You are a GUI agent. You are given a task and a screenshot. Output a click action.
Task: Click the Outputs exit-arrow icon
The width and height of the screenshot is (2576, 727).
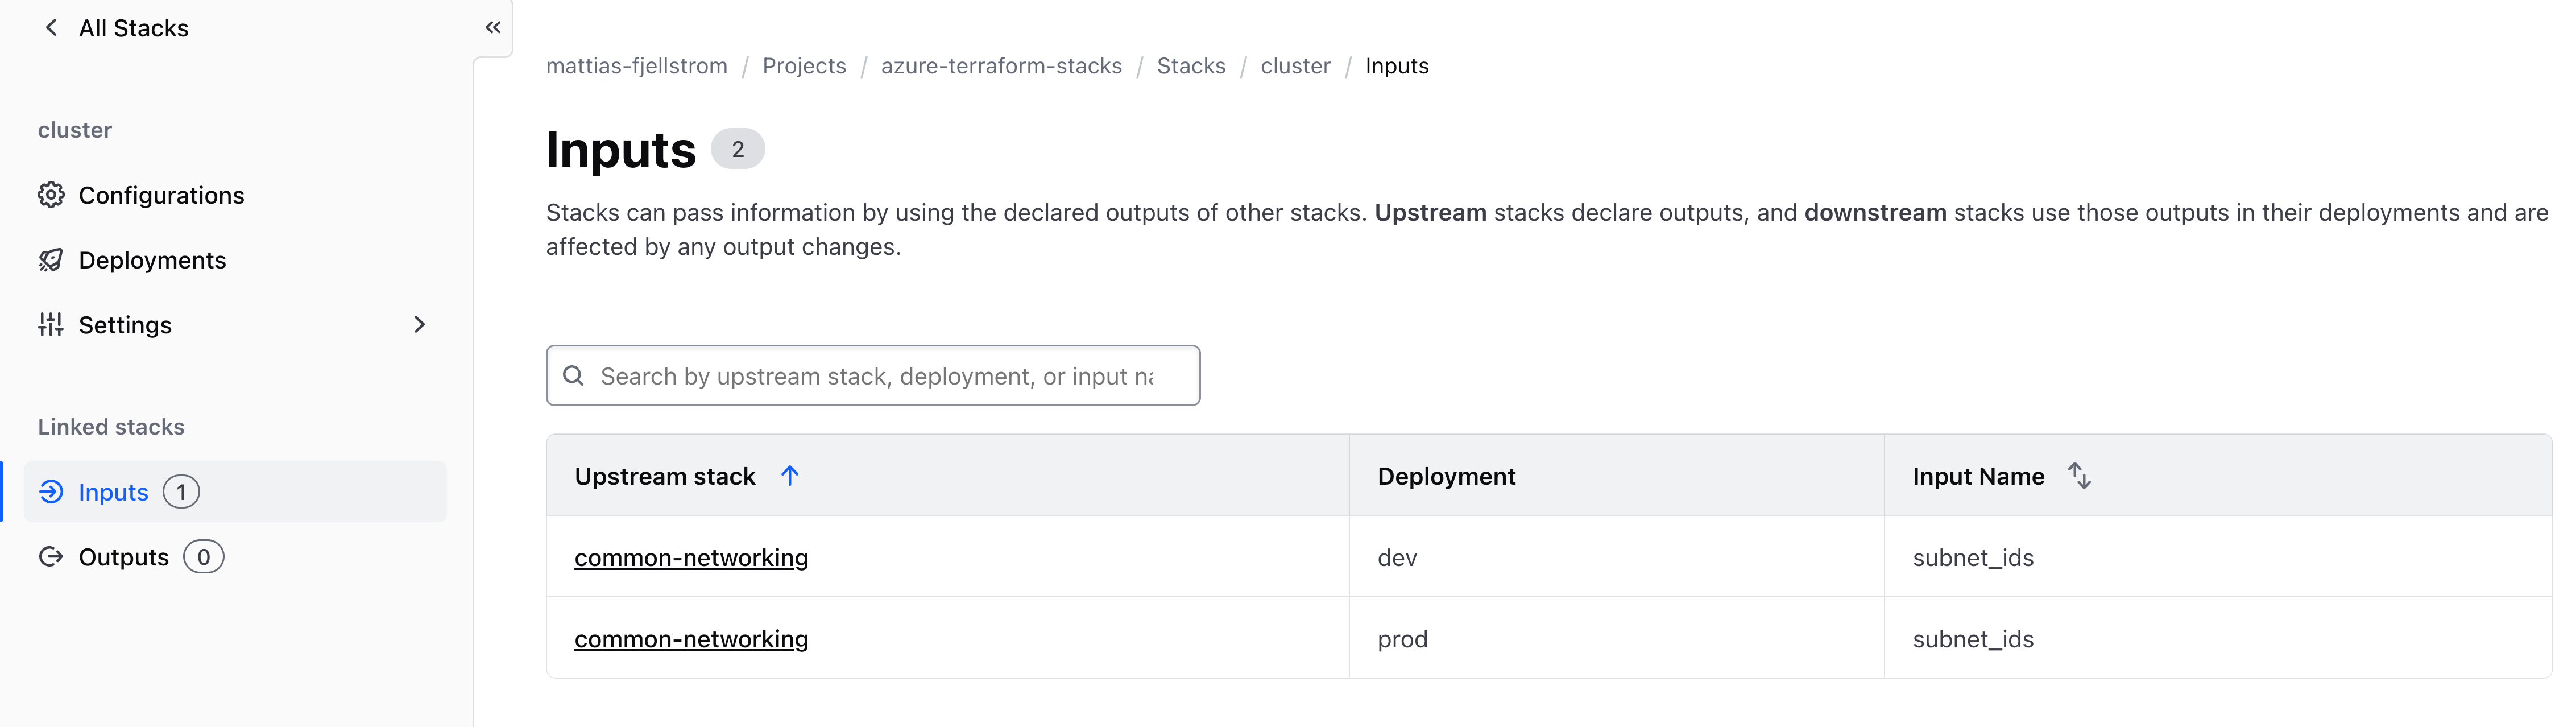pyautogui.click(x=50, y=557)
